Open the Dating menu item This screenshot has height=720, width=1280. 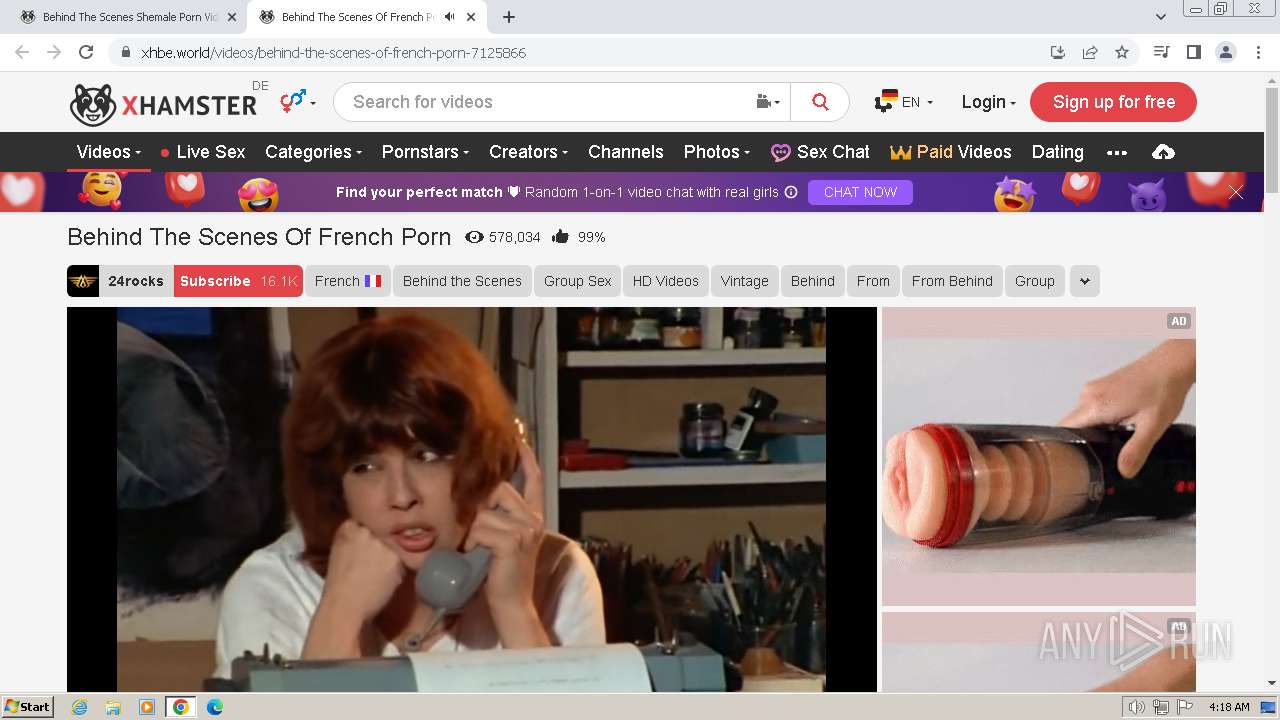[x=1057, y=152]
